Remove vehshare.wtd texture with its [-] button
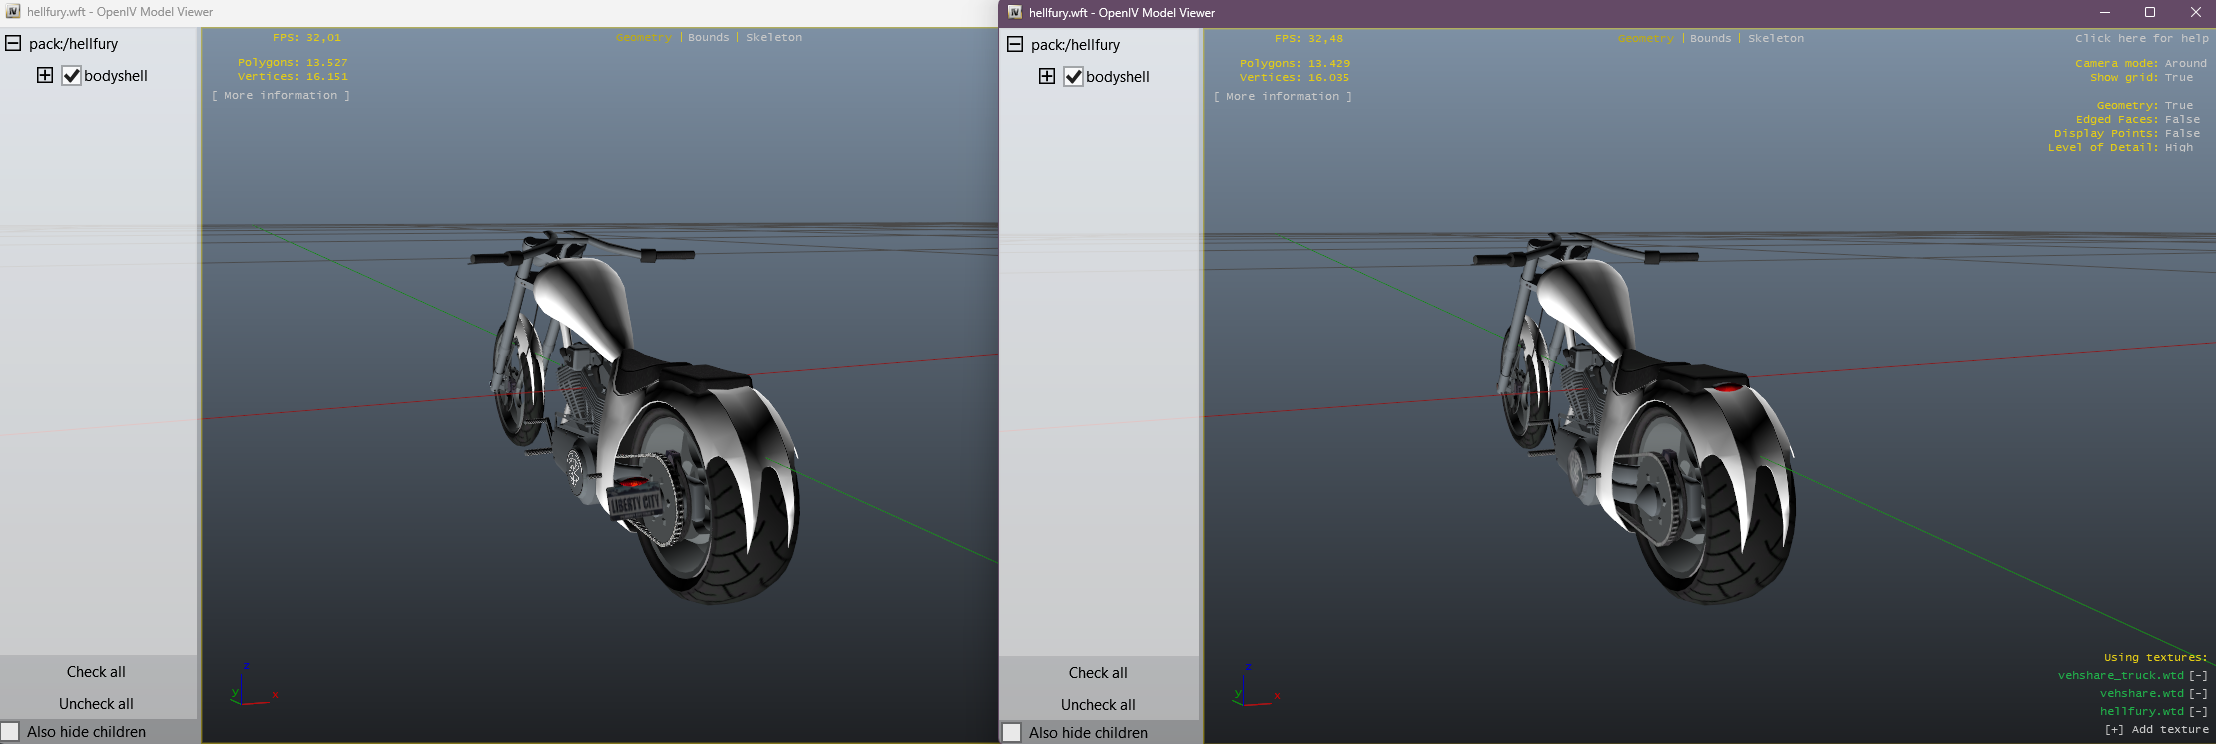The image size is (2216, 744). (2198, 694)
